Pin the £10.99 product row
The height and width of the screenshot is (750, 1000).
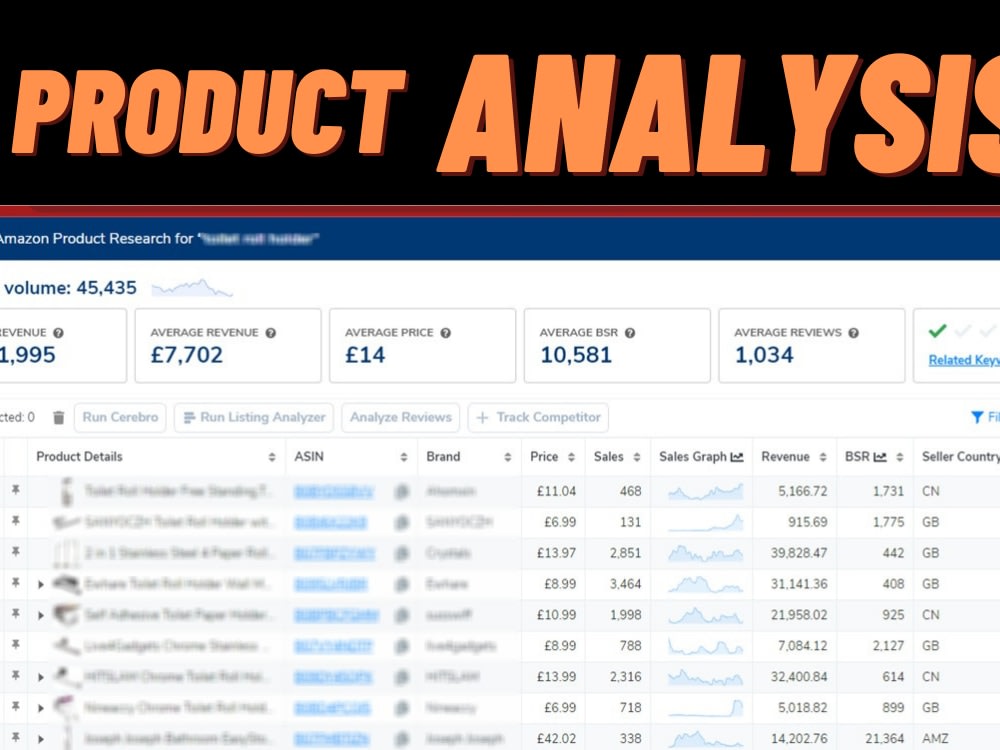point(15,614)
